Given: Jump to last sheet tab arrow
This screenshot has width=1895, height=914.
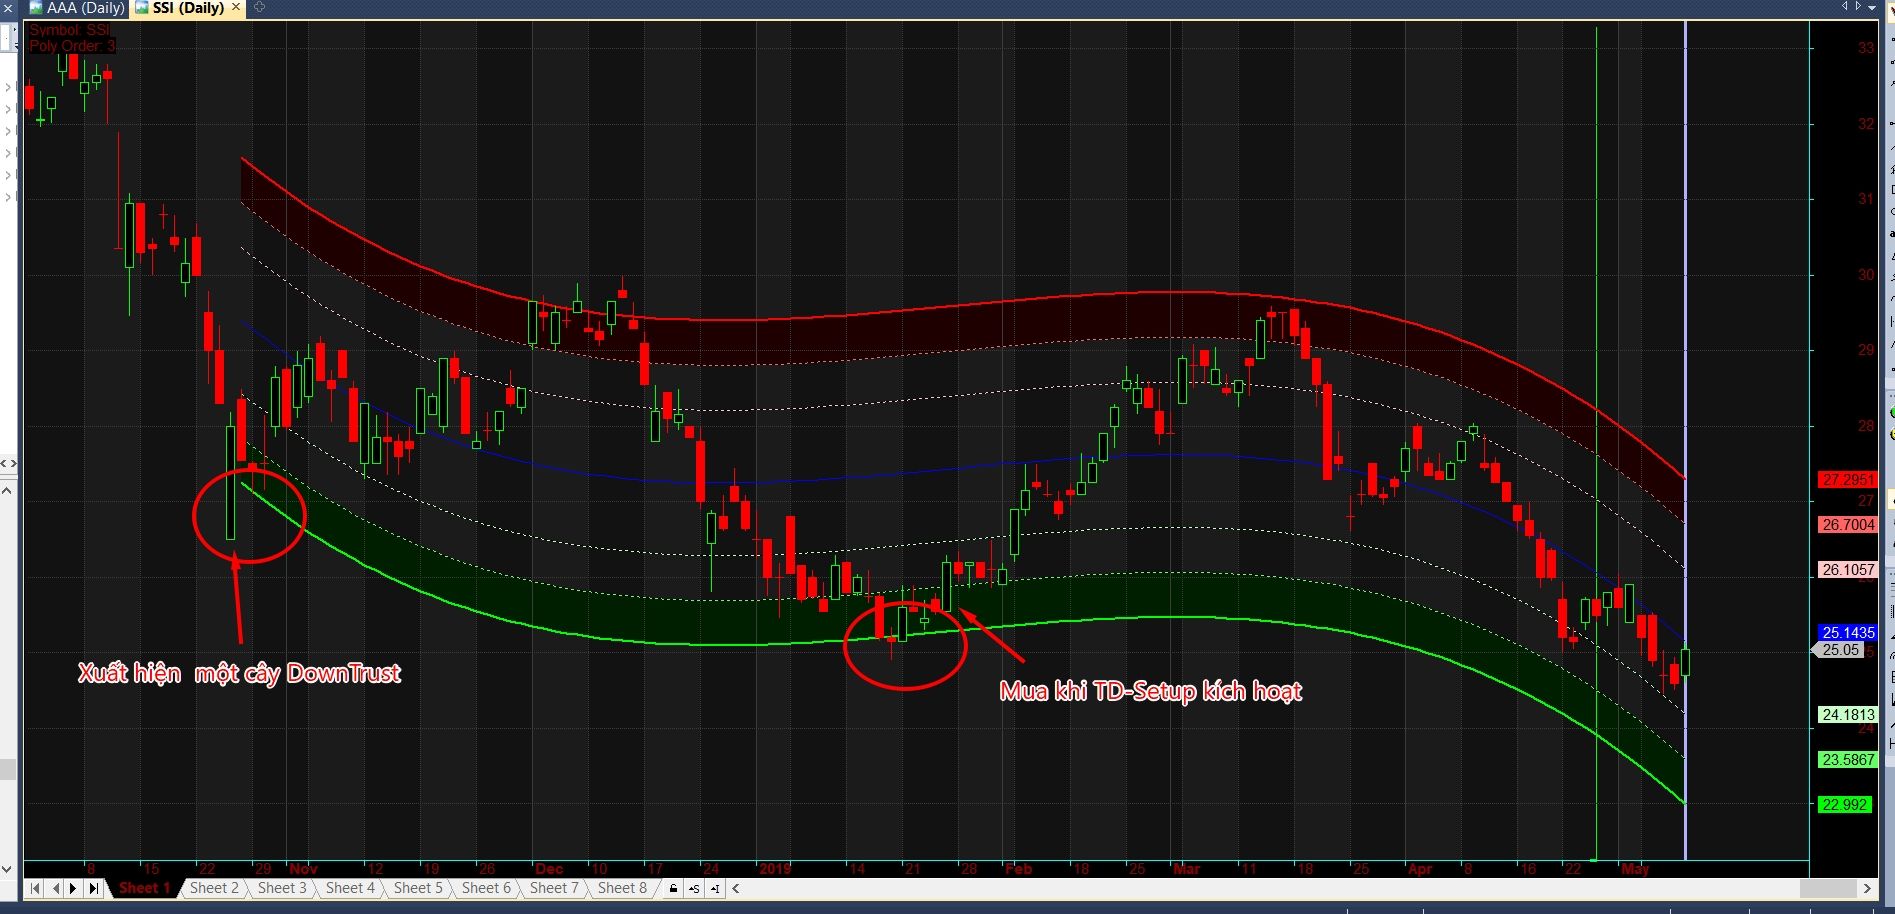Looking at the screenshot, I should (94, 888).
